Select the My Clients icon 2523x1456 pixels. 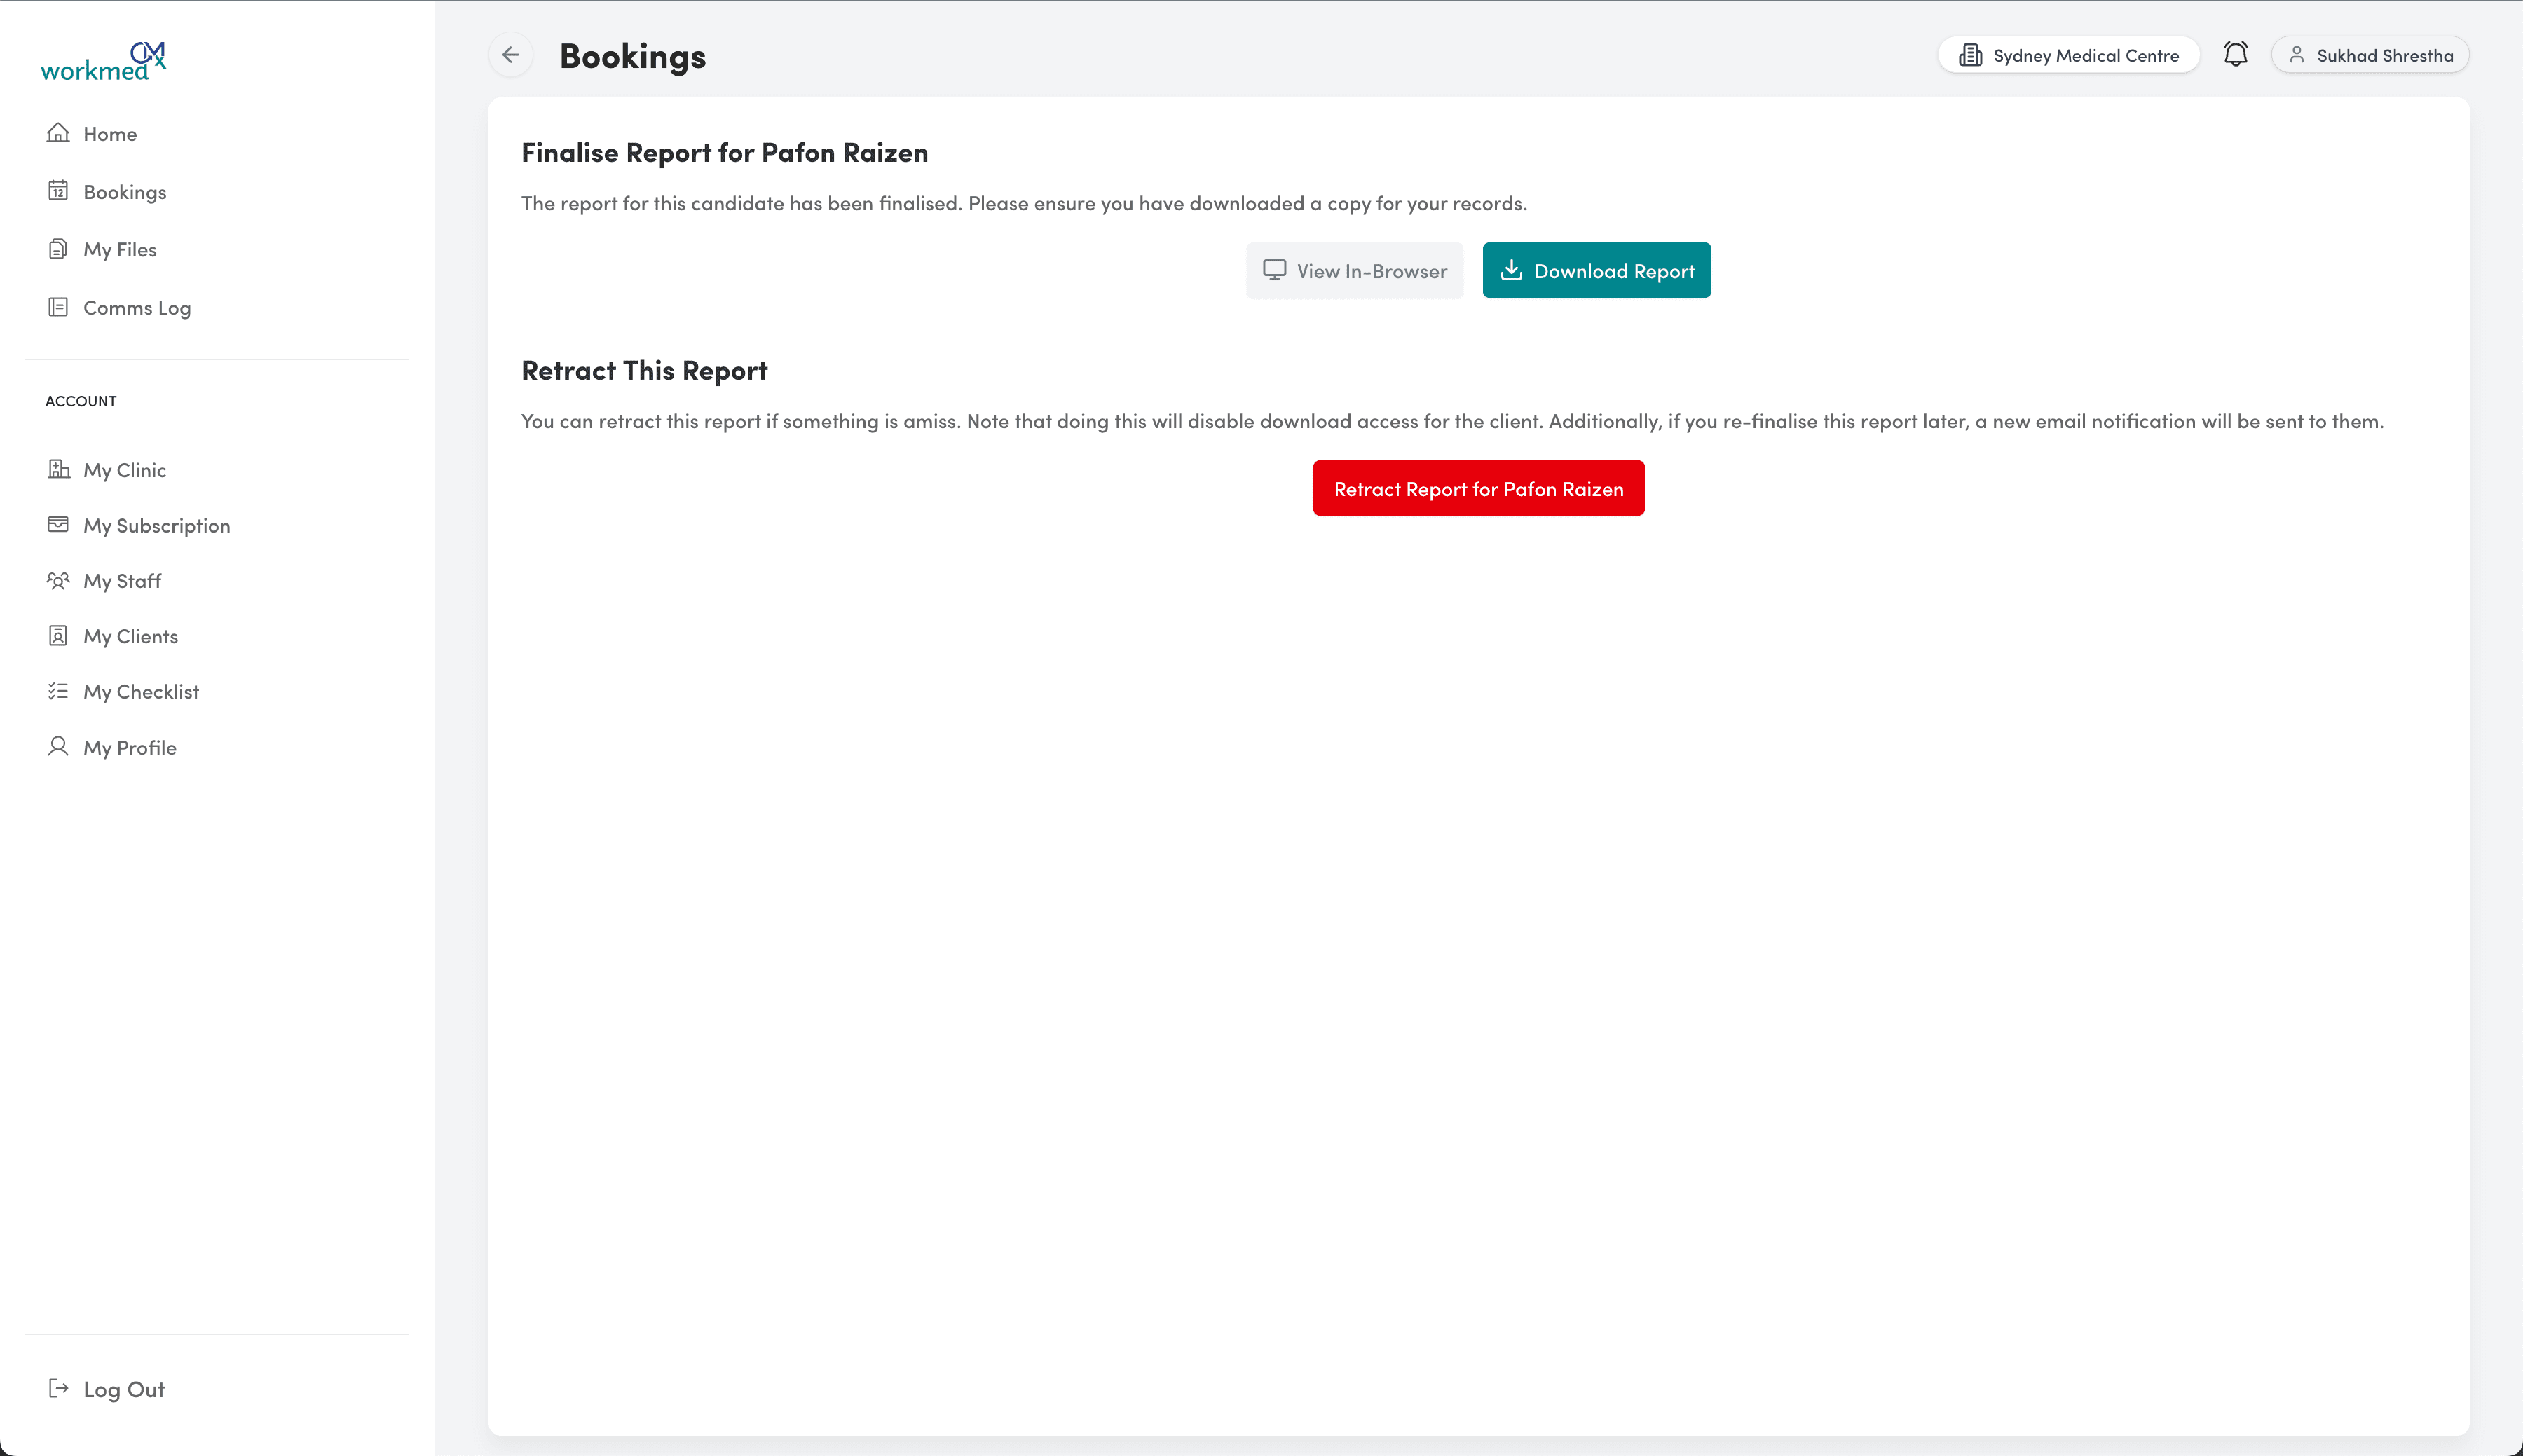pos(58,635)
